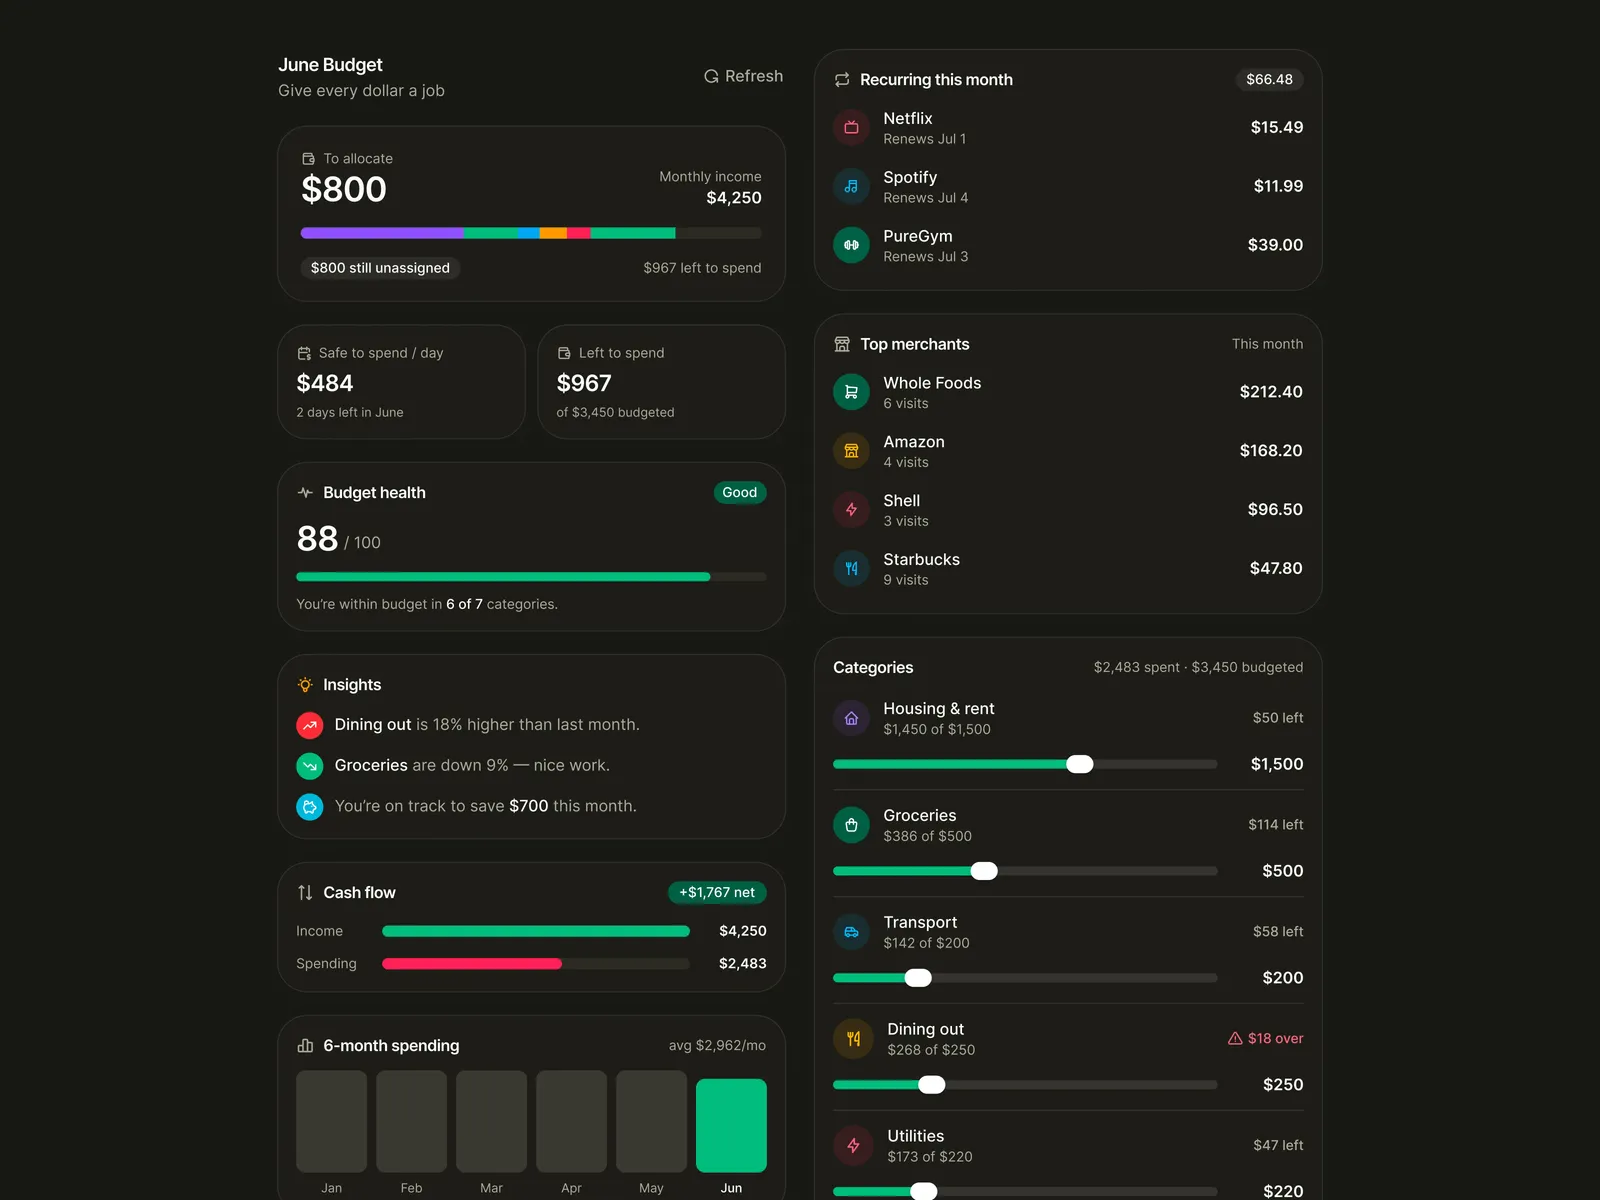Click the Groceries budget slider handle
This screenshot has width=1600, height=1200.
(x=984, y=871)
